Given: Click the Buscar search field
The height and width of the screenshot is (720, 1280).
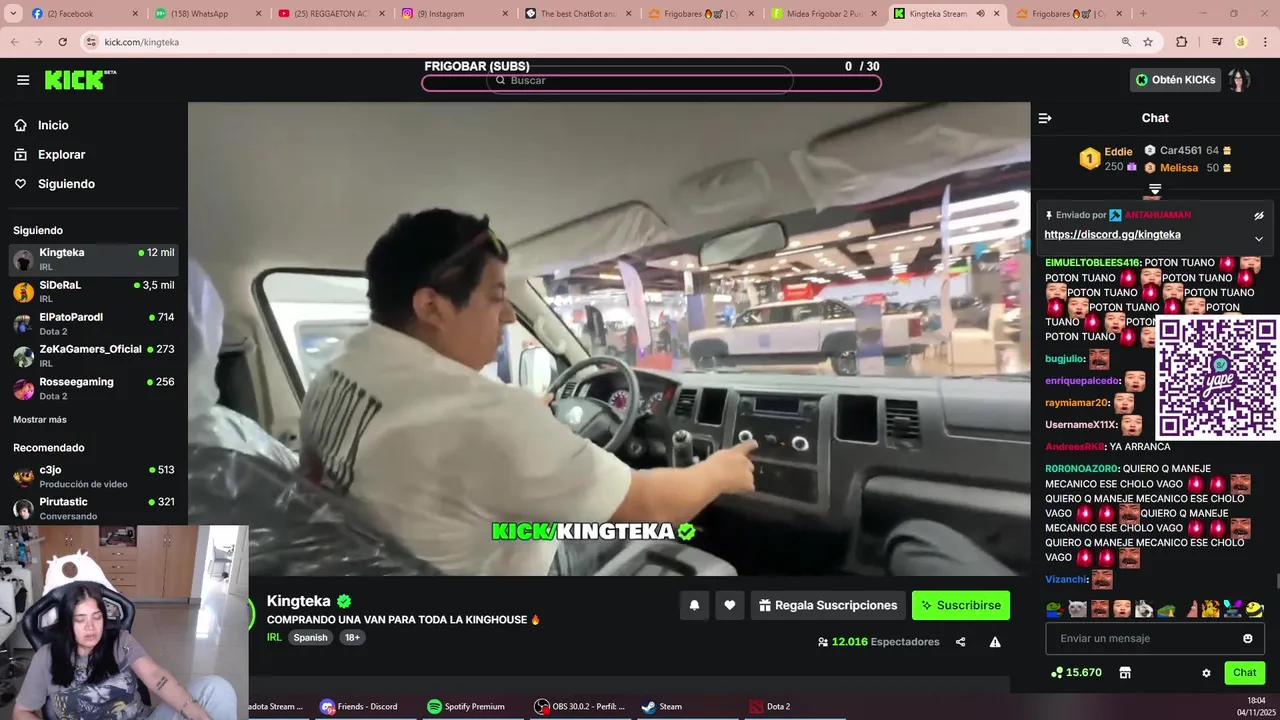Looking at the screenshot, I should [x=640, y=80].
